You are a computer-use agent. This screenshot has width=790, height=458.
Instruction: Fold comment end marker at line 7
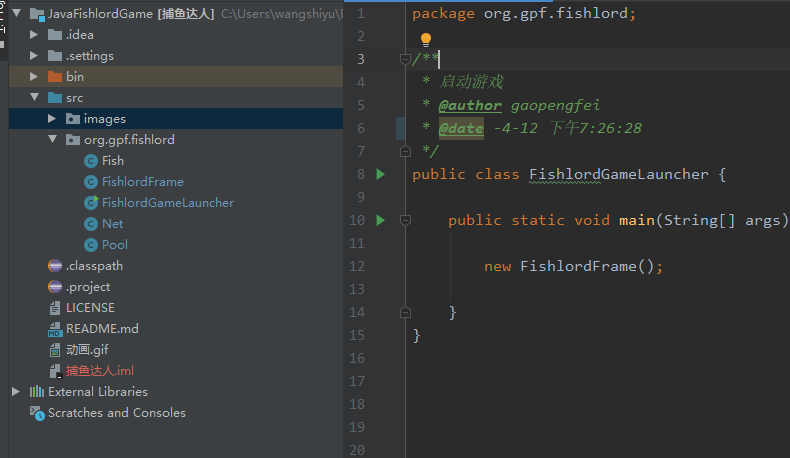point(405,151)
